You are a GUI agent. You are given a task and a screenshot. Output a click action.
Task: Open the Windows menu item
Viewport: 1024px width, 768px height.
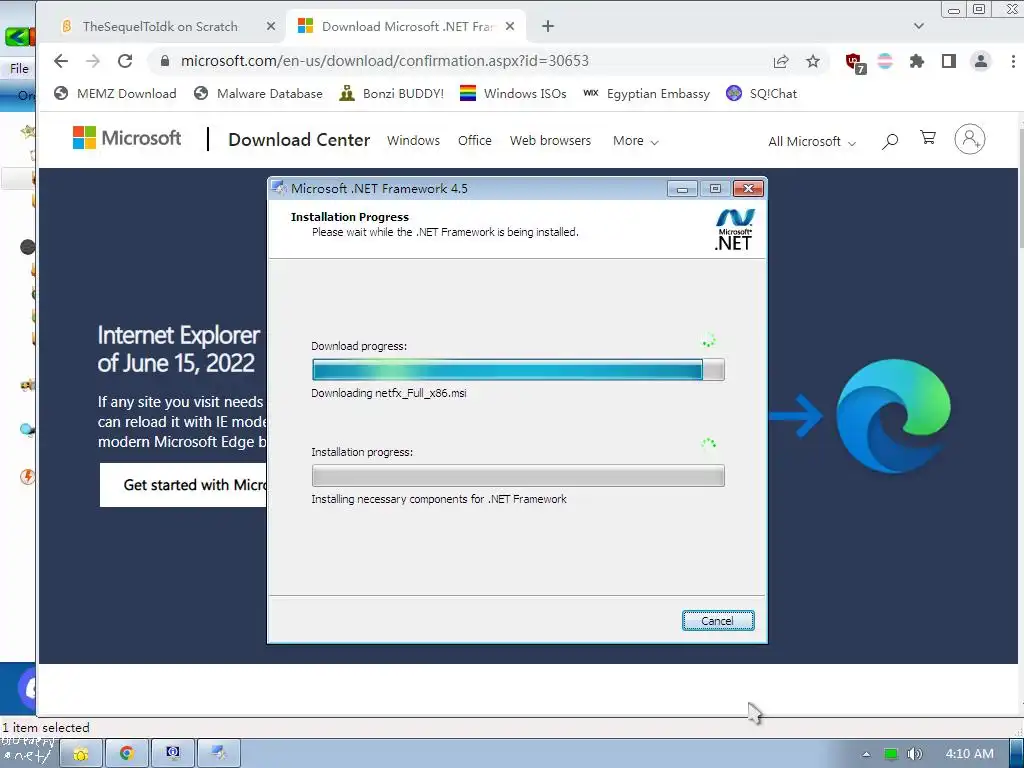pyautogui.click(x=413, y=140)
